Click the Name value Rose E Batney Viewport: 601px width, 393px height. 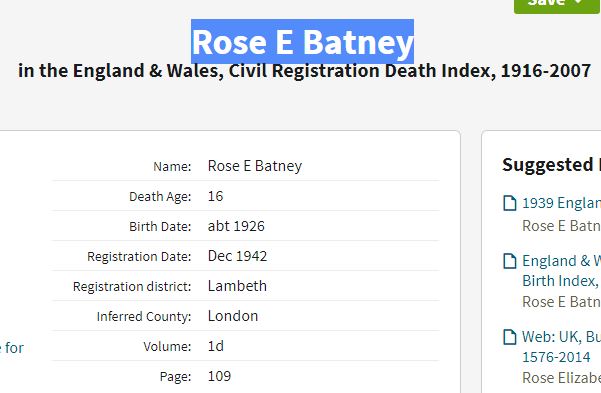coord(255,166)
